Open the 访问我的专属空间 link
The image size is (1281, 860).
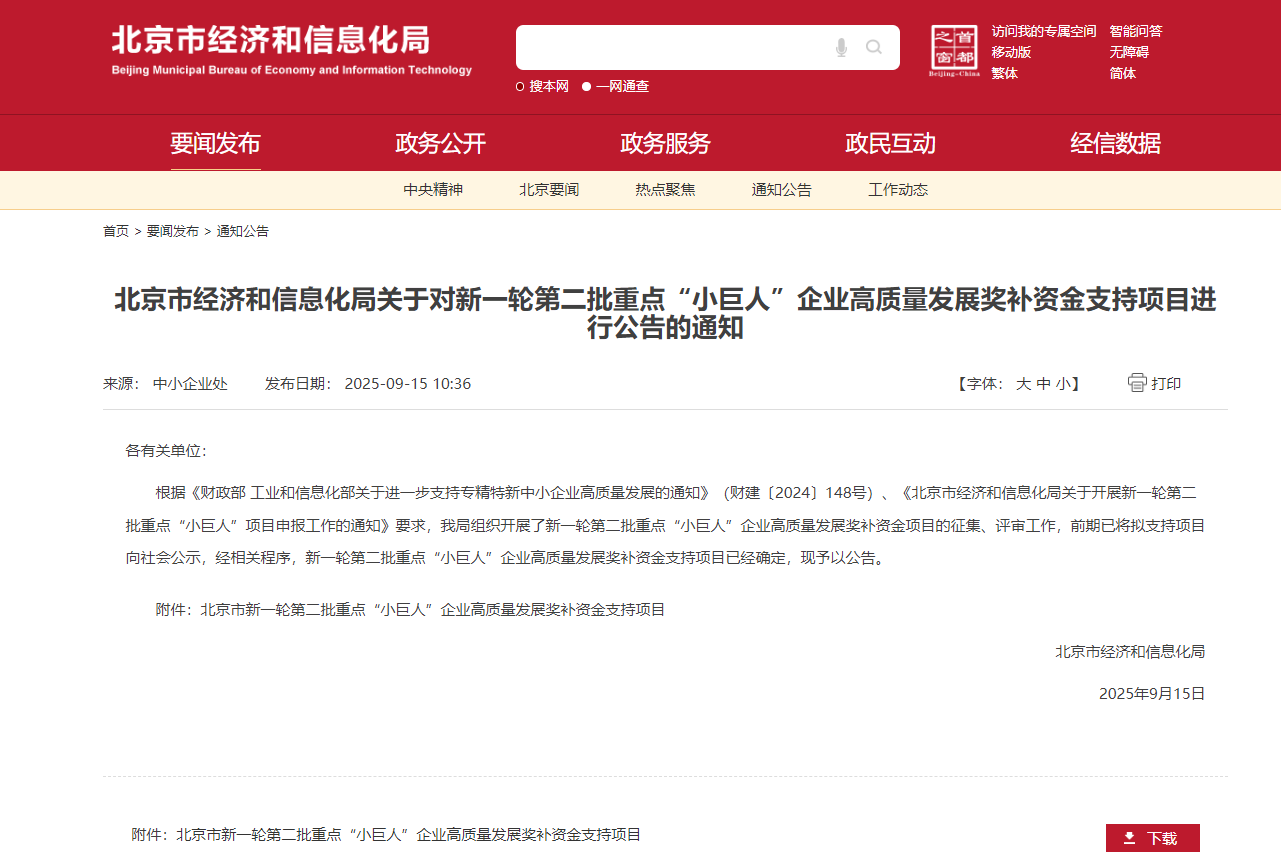point(1043,31)
